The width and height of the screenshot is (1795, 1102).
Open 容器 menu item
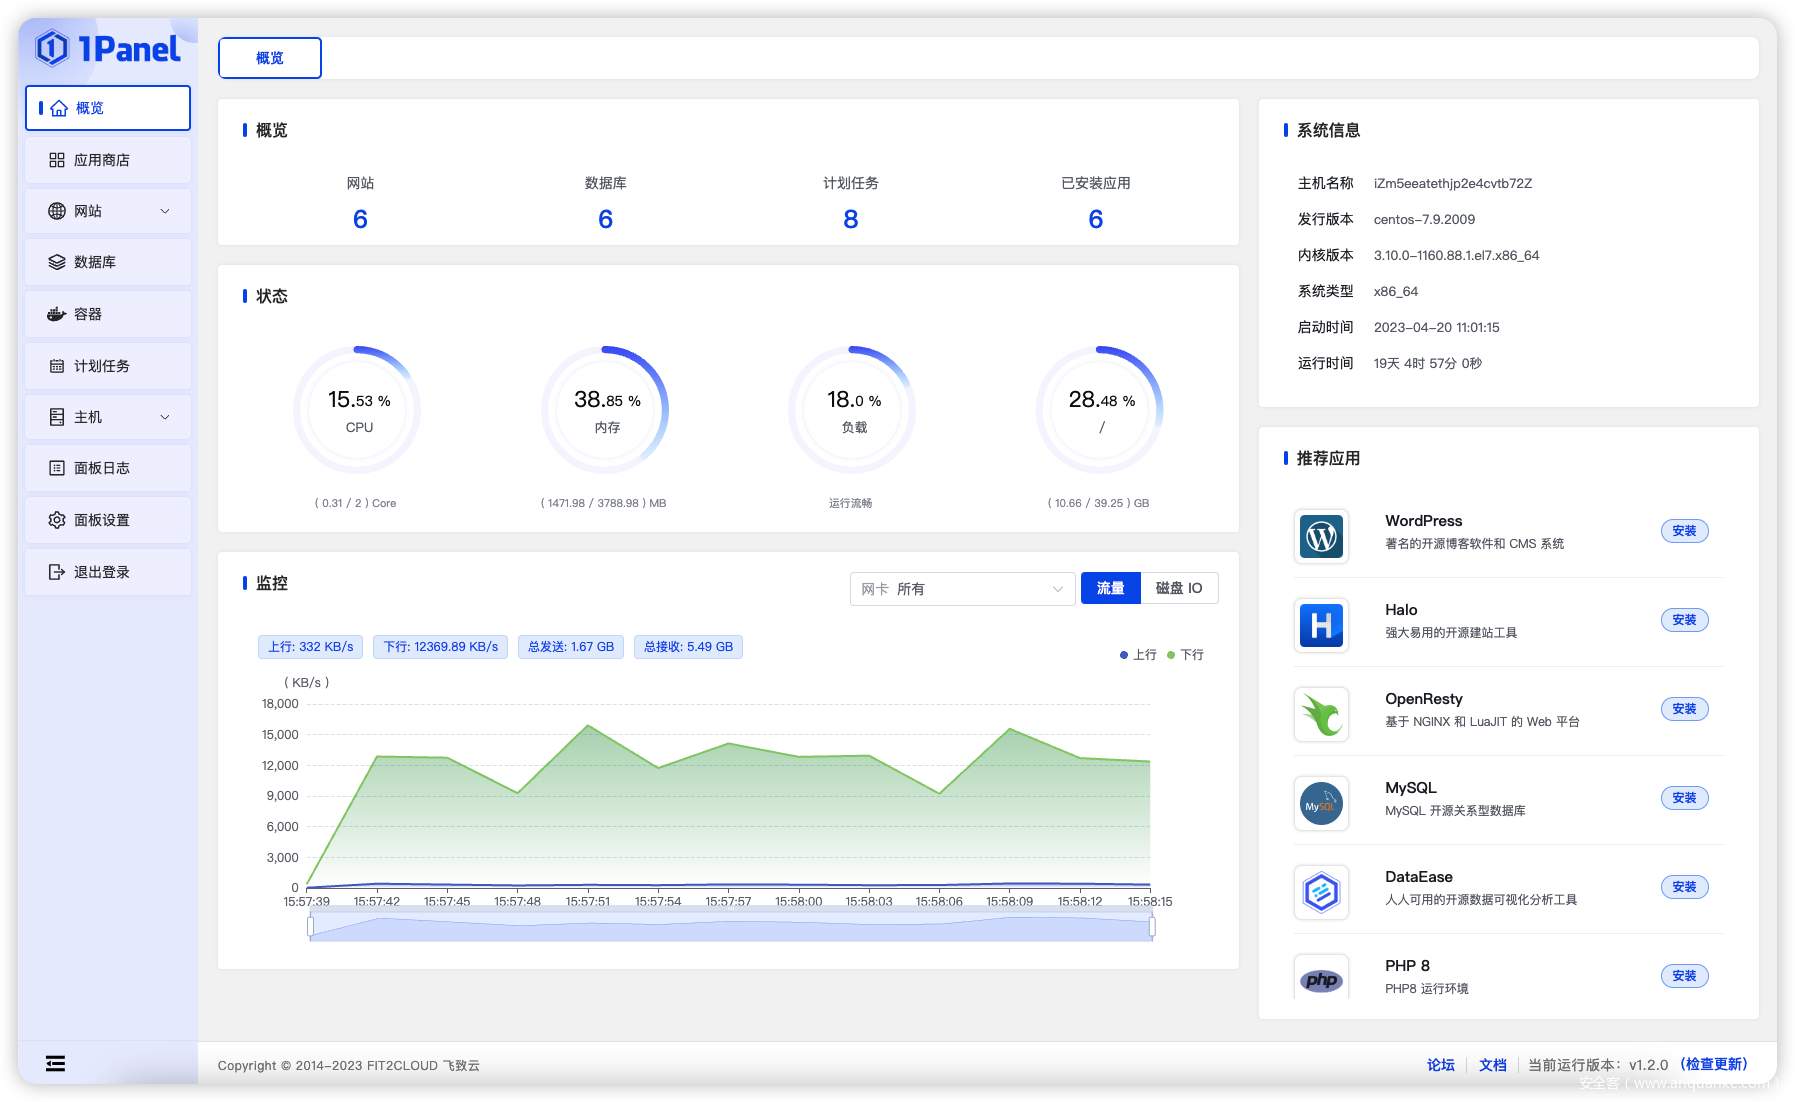[x=108, y=314]
